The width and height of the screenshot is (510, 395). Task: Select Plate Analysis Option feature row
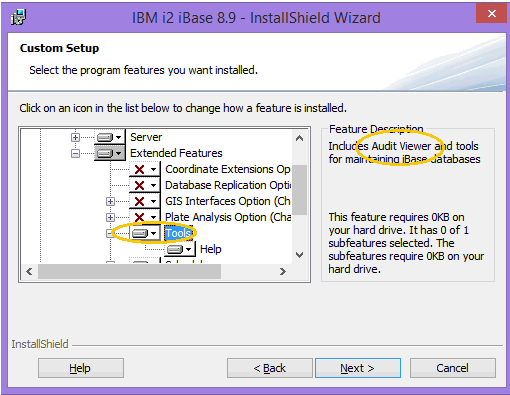[228, 217]
